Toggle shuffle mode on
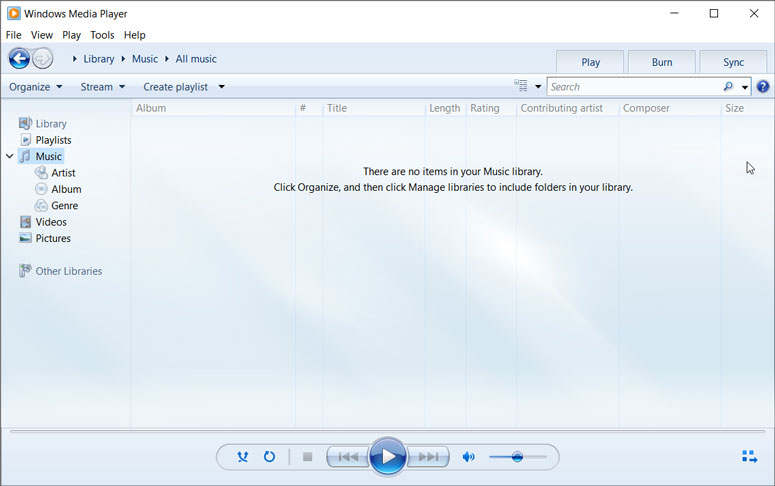Screen dimensions: 775x486 (x=242, y=456)
